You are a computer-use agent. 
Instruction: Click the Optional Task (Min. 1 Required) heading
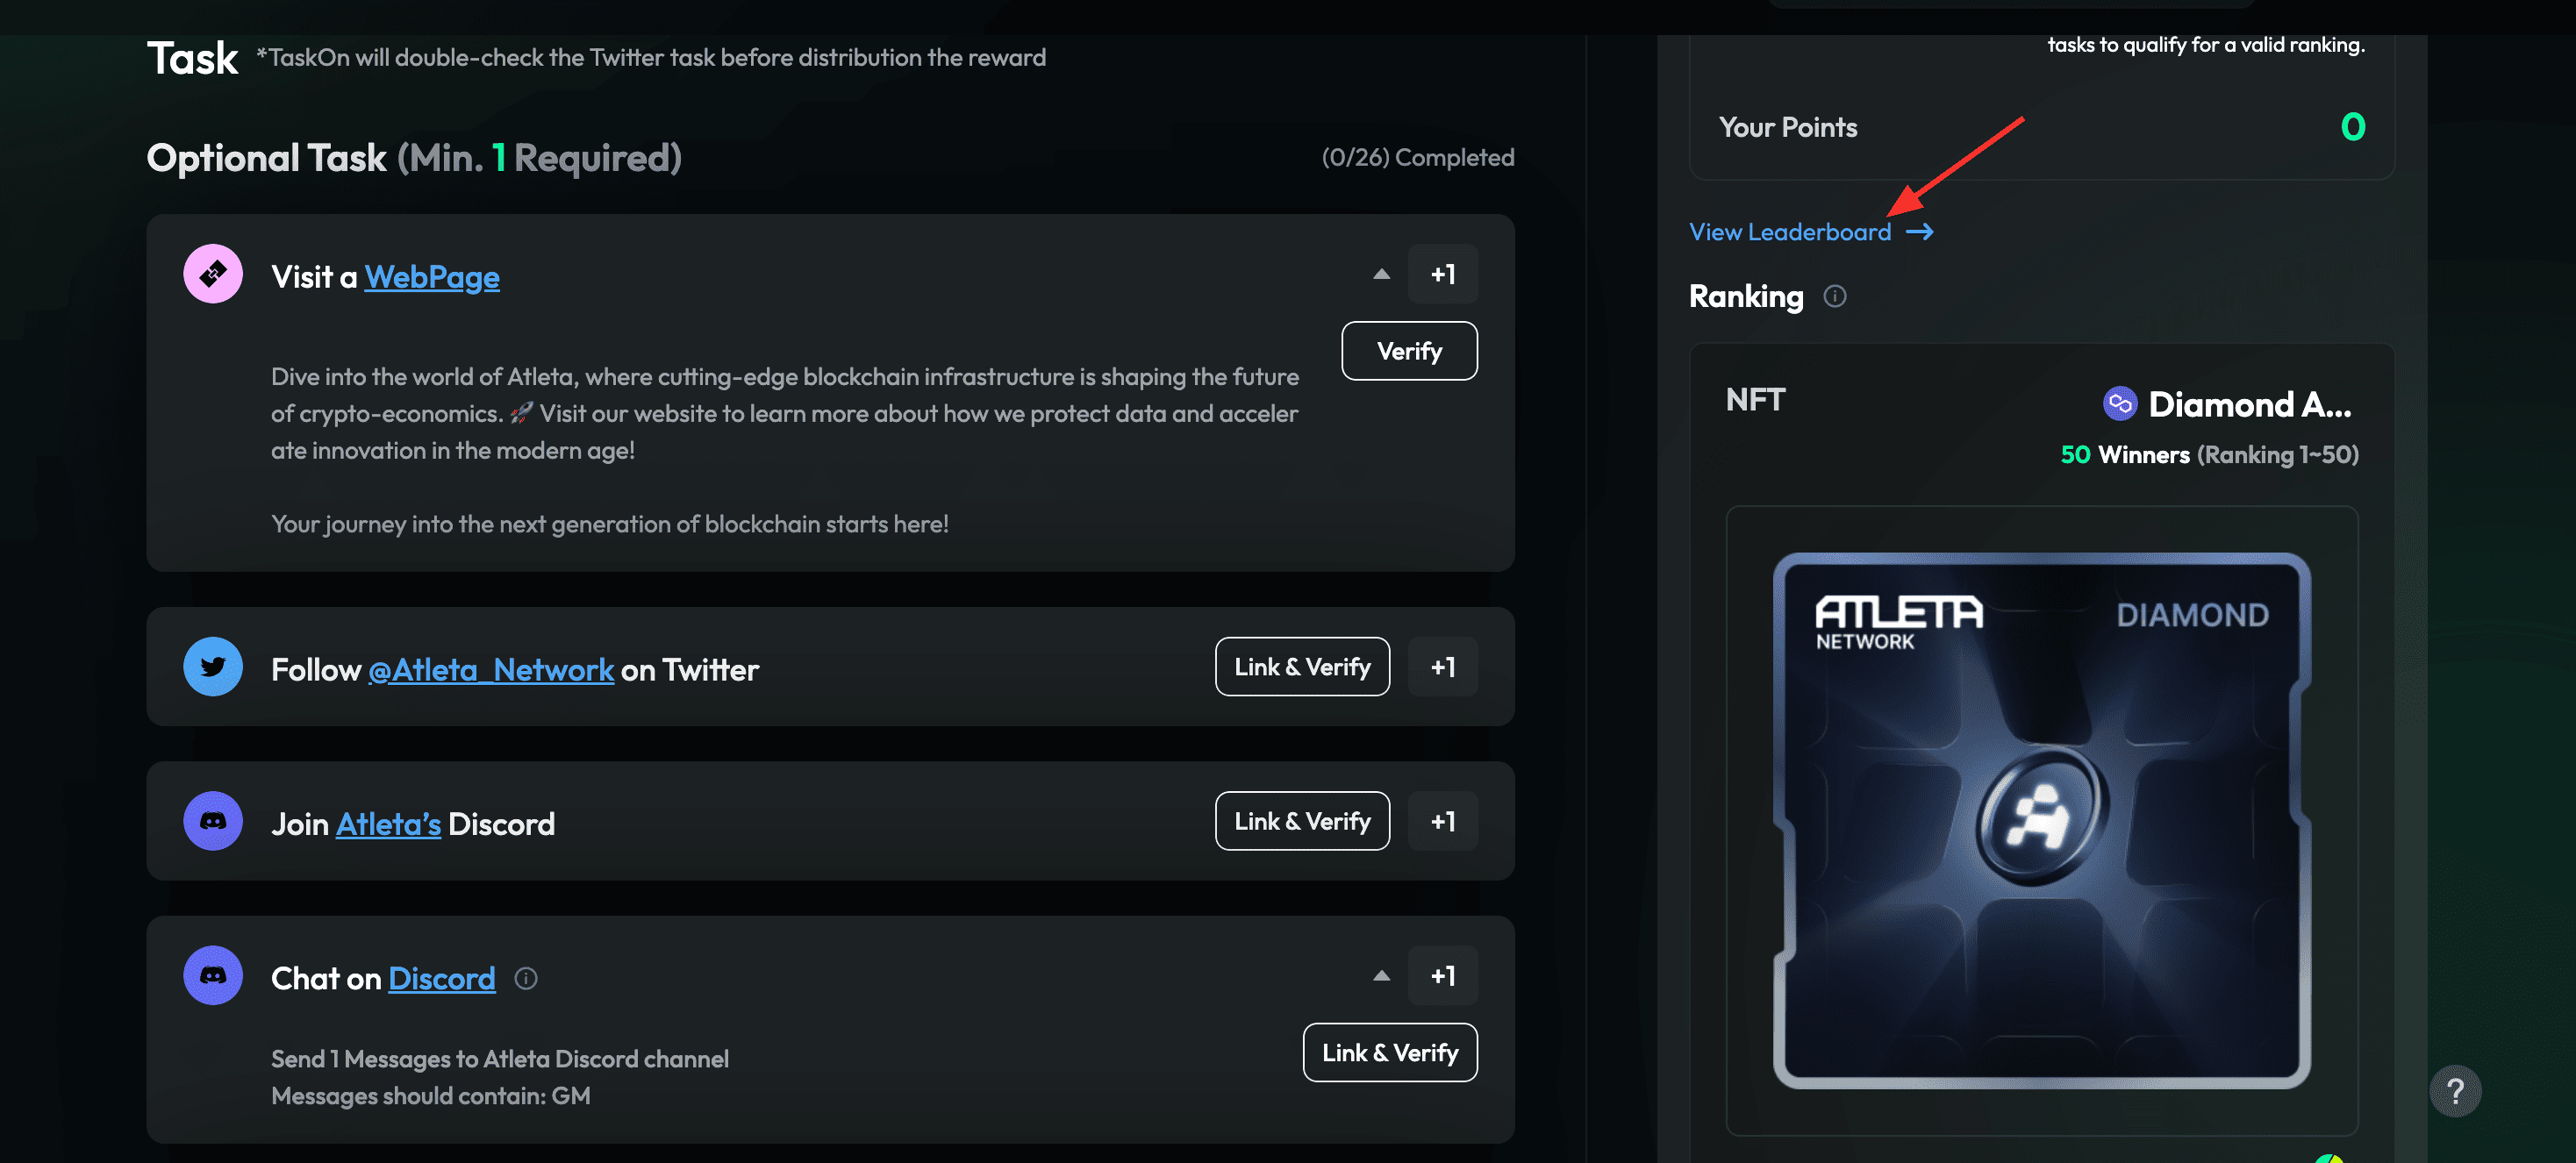[414, 158]
